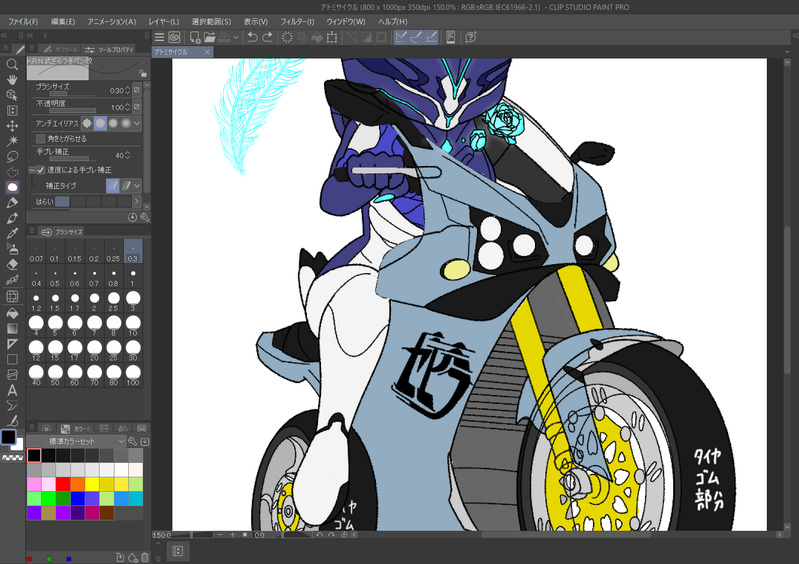Select the Hand move-view tool
The width and height of the screenshot is (799, 564).
[x=12, y=80]
